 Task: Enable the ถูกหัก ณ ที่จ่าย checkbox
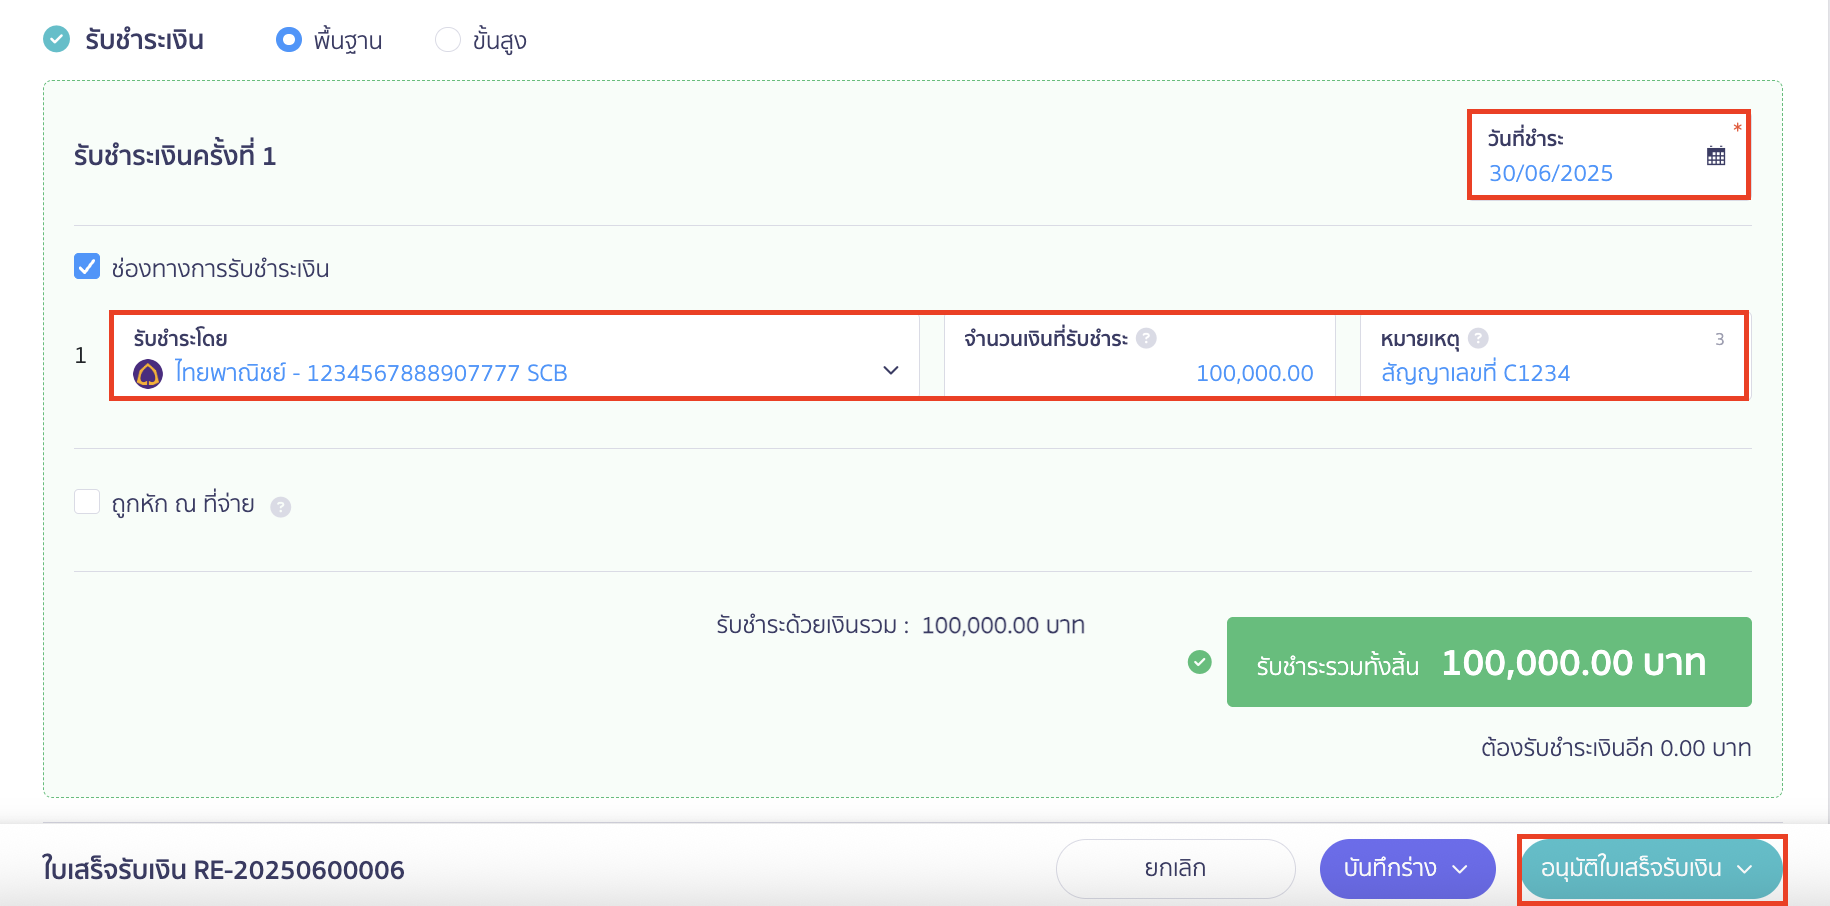87,502
